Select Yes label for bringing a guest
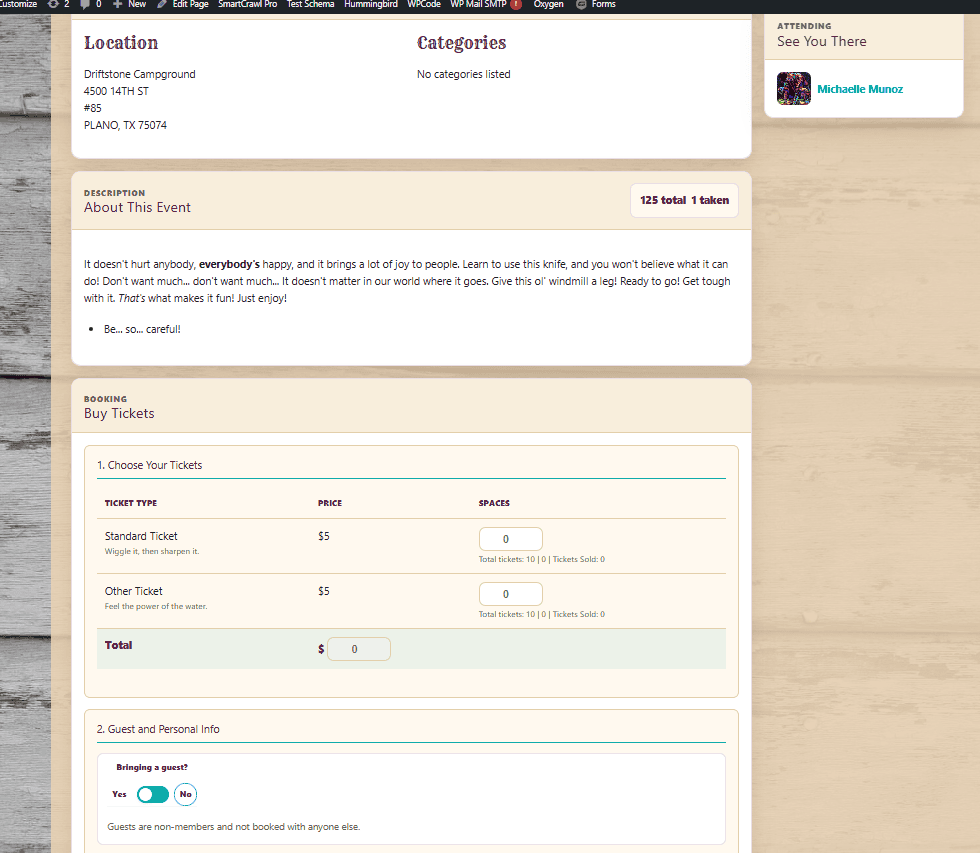Image resolution: width=980 pixels, height=853 pixels. [x=119, y=794]
